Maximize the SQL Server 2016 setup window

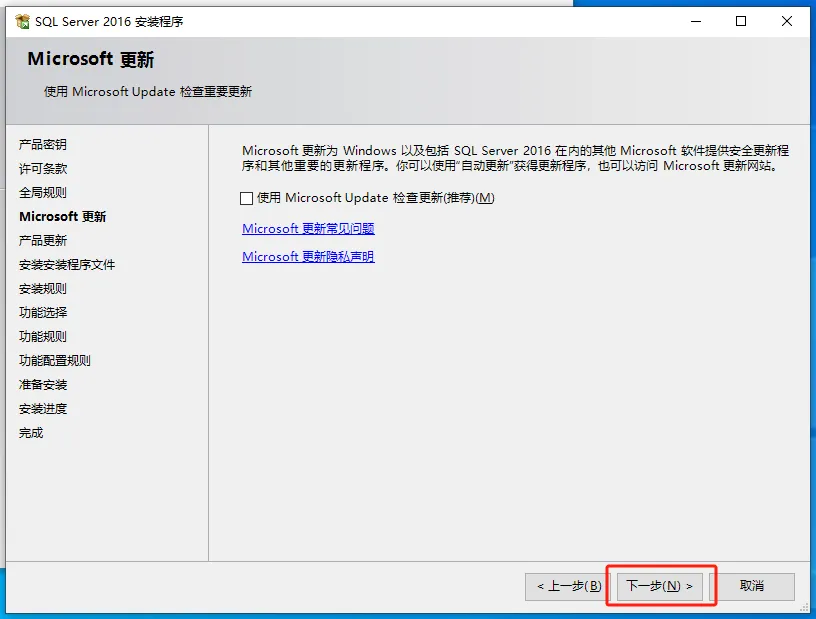(x=741, y=21)
